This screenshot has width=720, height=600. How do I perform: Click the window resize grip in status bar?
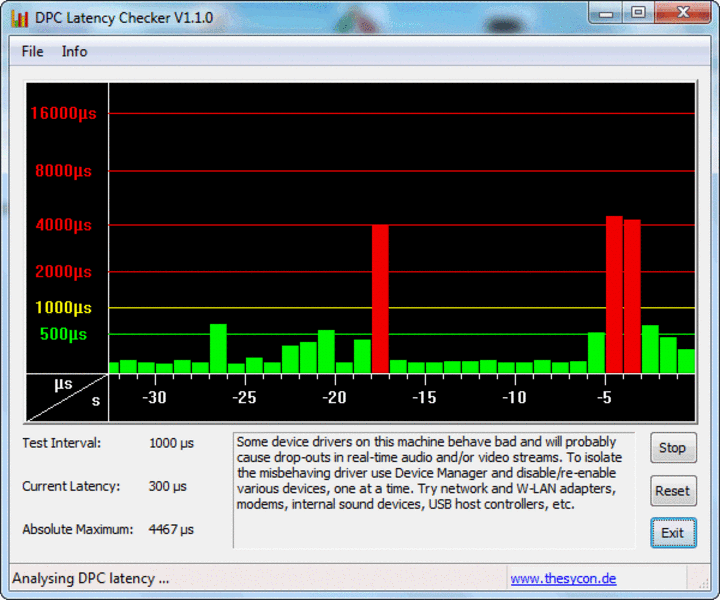pos(703,583)
